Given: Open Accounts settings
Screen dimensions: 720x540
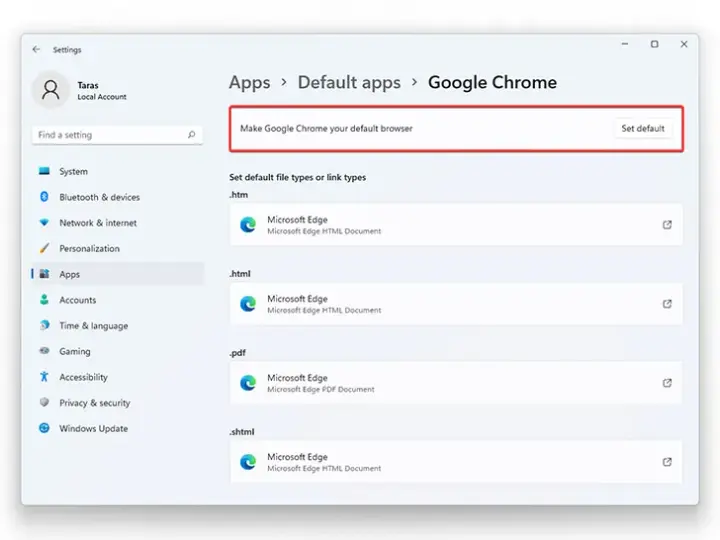Looking at the screenshot, I should (x=118, y=300).
